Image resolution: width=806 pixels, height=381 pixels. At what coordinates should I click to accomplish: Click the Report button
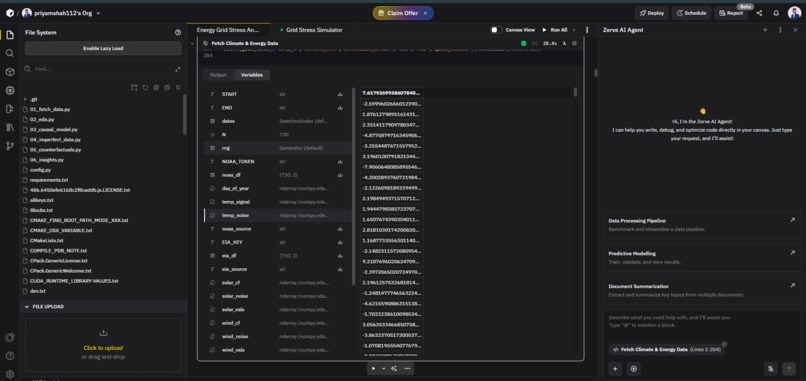tap(731, 13)
